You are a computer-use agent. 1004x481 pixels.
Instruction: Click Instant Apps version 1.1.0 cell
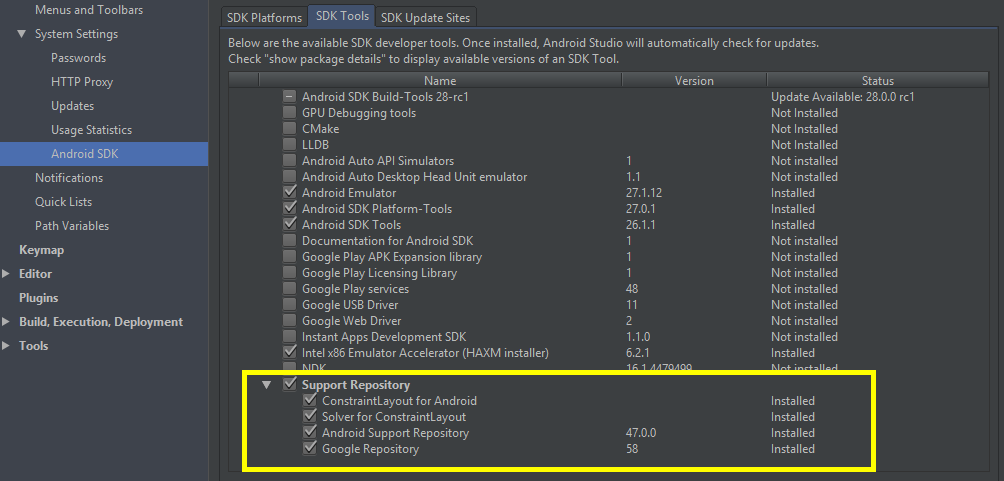[638, 337]
